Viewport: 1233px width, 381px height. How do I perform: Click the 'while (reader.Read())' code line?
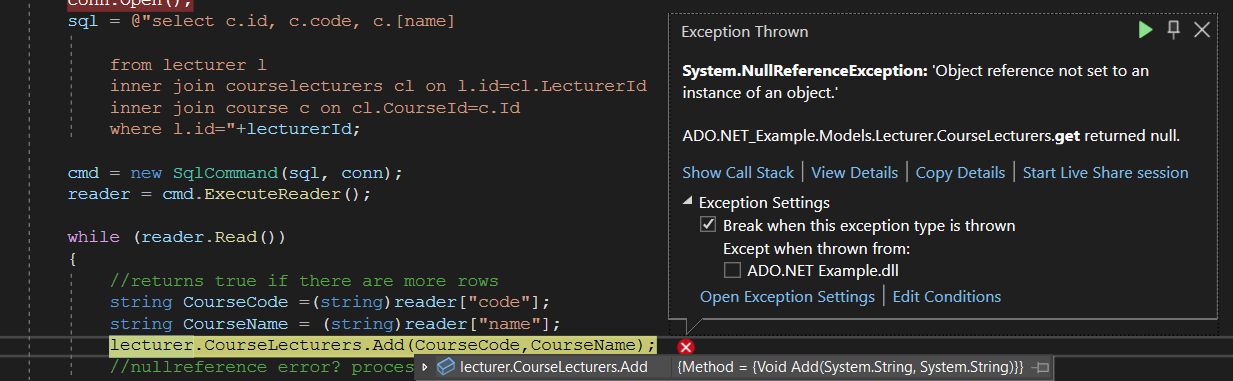click(176, 237)
